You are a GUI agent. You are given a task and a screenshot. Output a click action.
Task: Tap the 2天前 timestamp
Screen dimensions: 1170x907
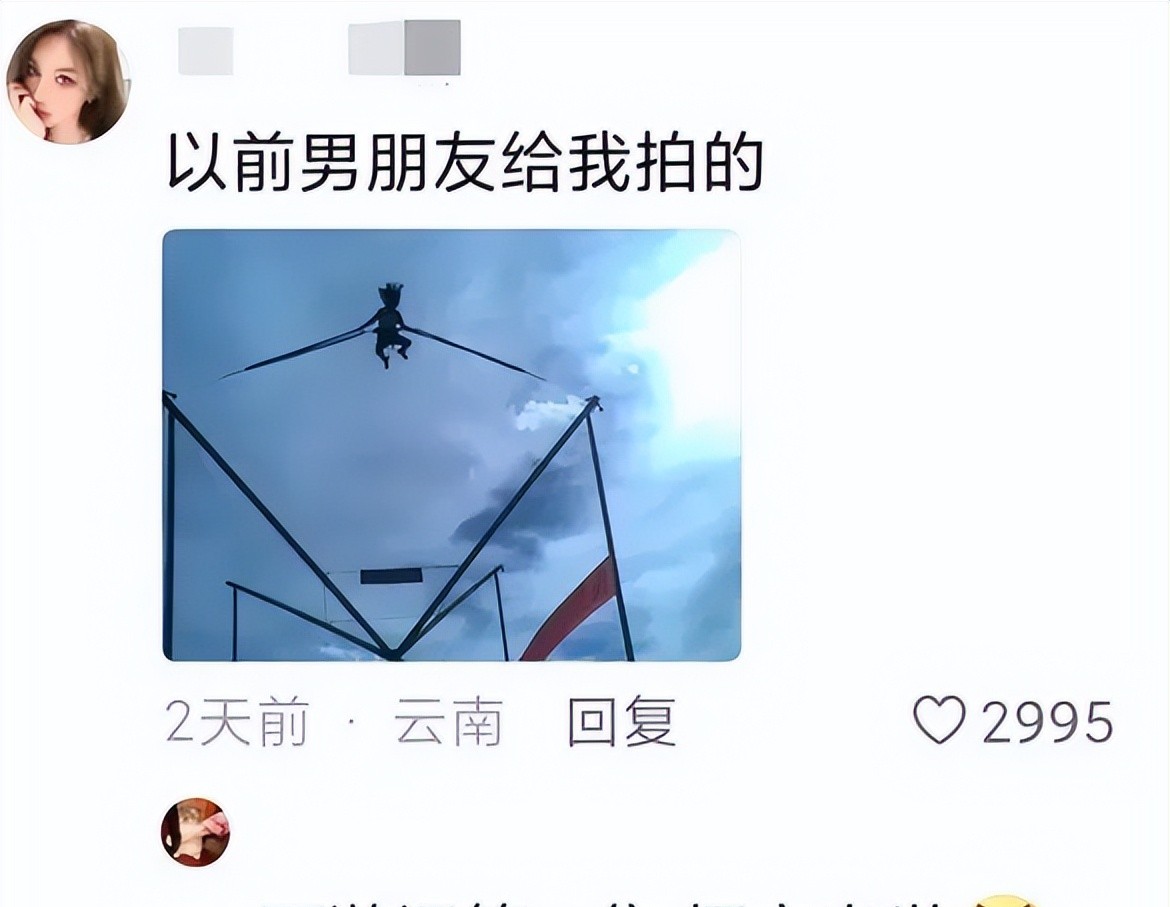point(237,721)
